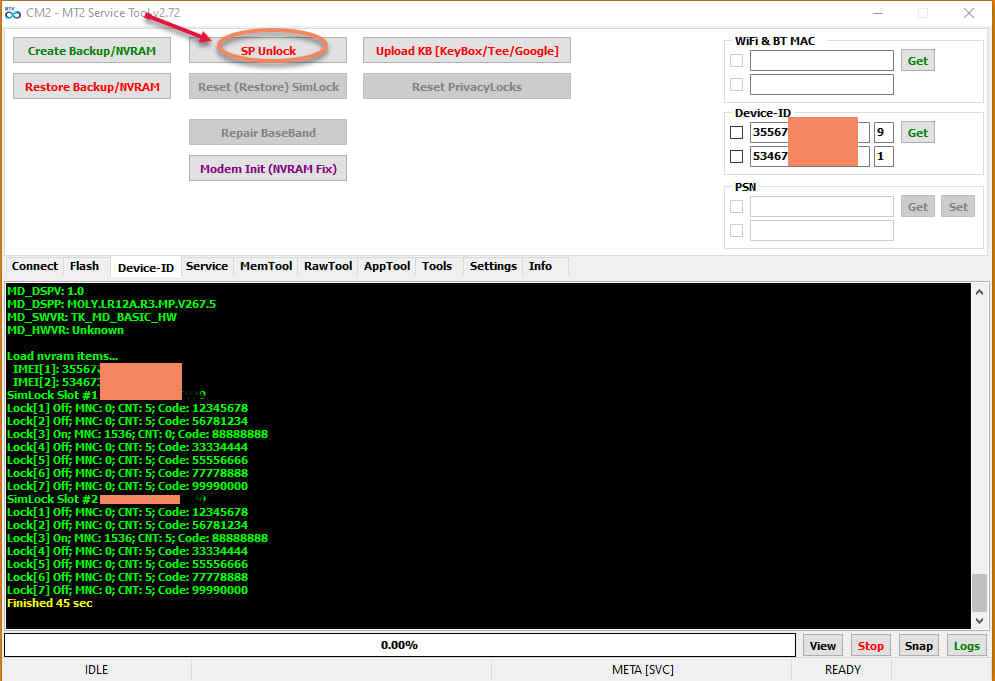995x681 pixels.
Task: Click the 0.00% progress bar
Action: 400,645
